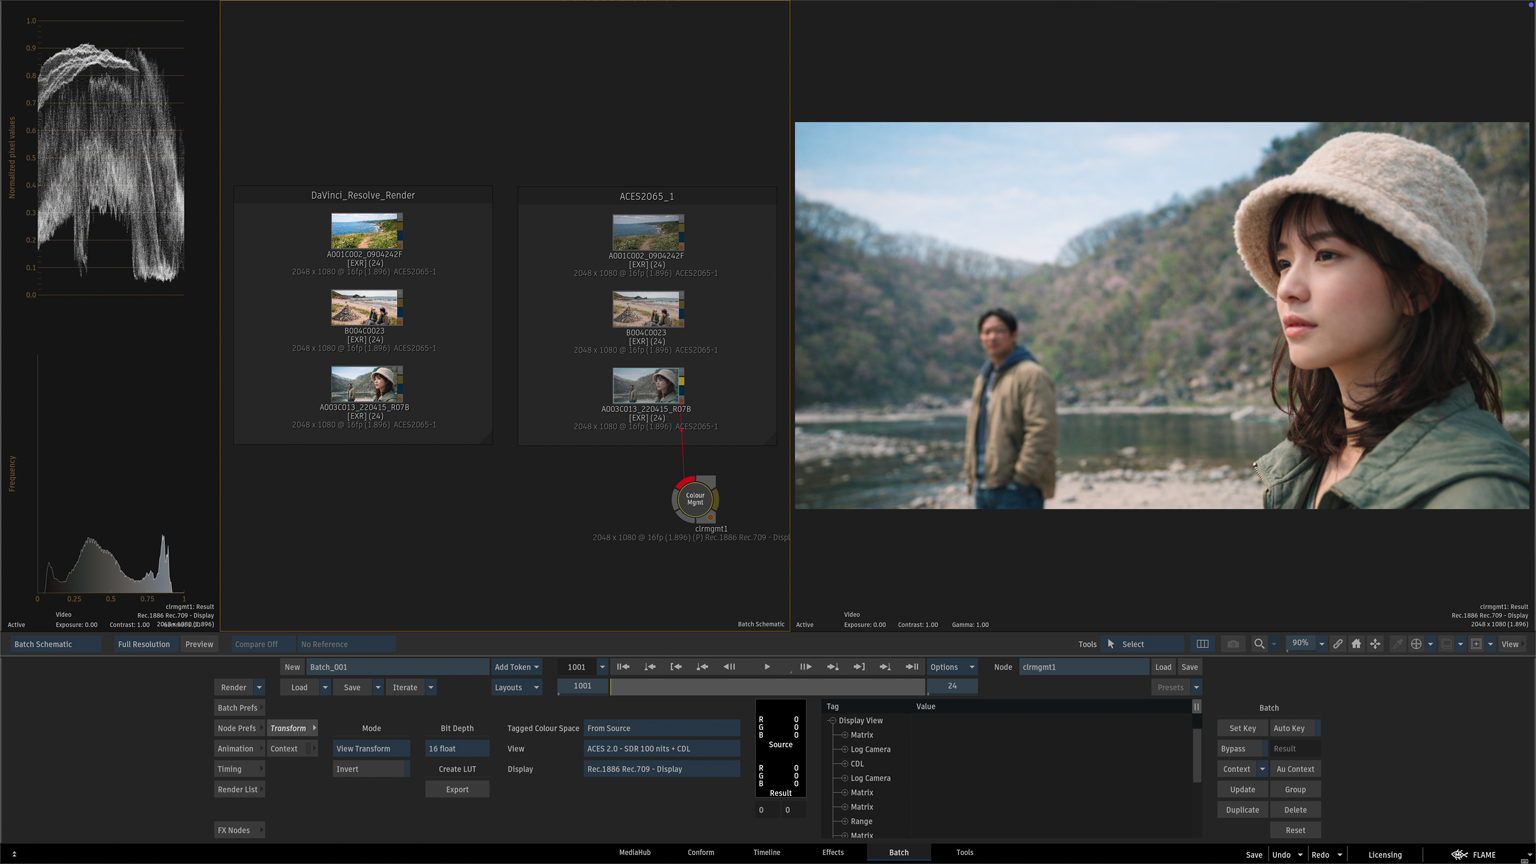Toggle the Bypass button
This screenshot has height=864, width=1536.
pyautogui.click(x=1233, y=749)
